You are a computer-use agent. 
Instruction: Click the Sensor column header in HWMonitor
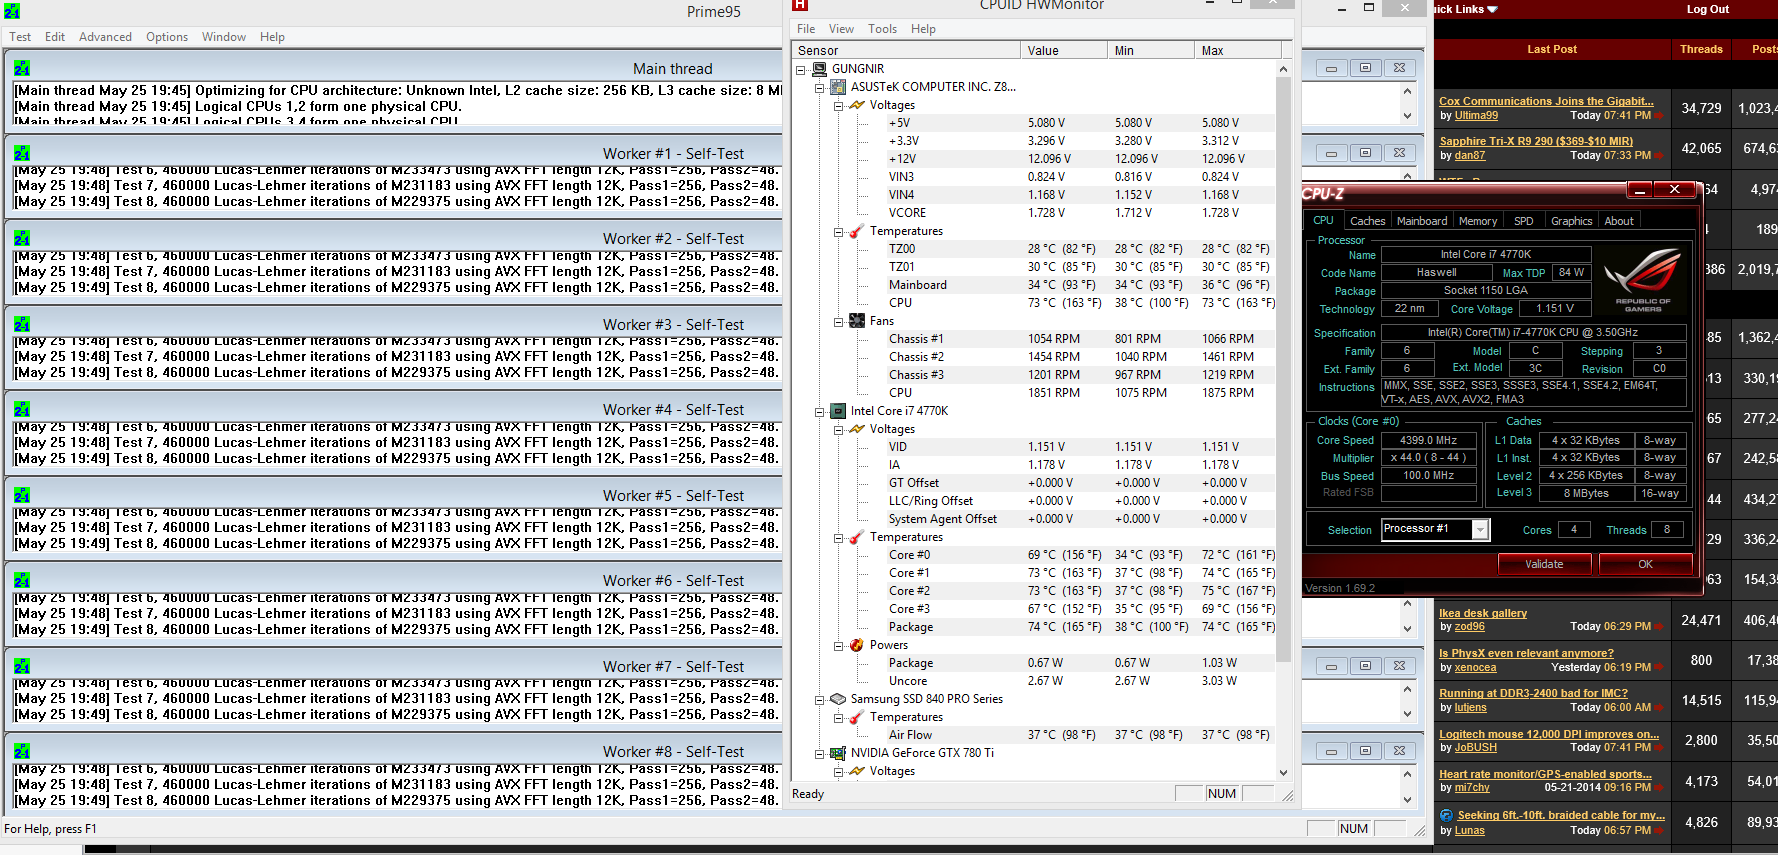906,50
